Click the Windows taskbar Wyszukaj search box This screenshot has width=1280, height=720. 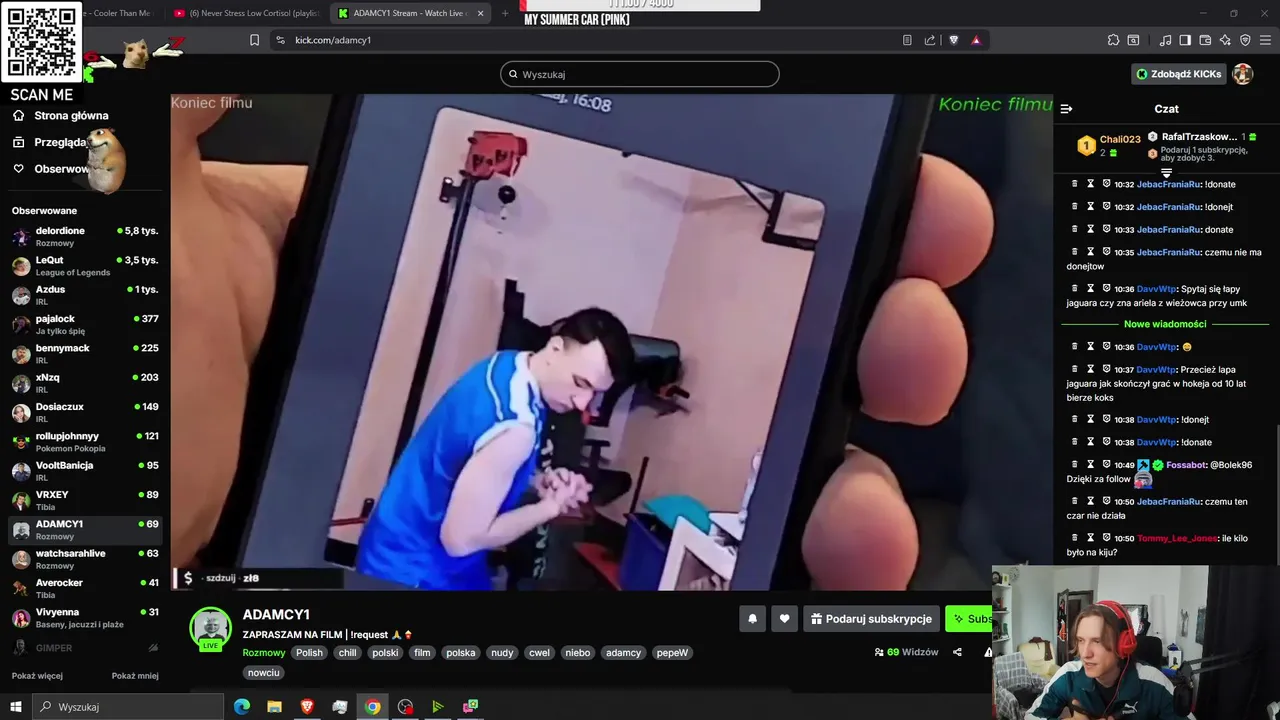(x=128, y=707)
